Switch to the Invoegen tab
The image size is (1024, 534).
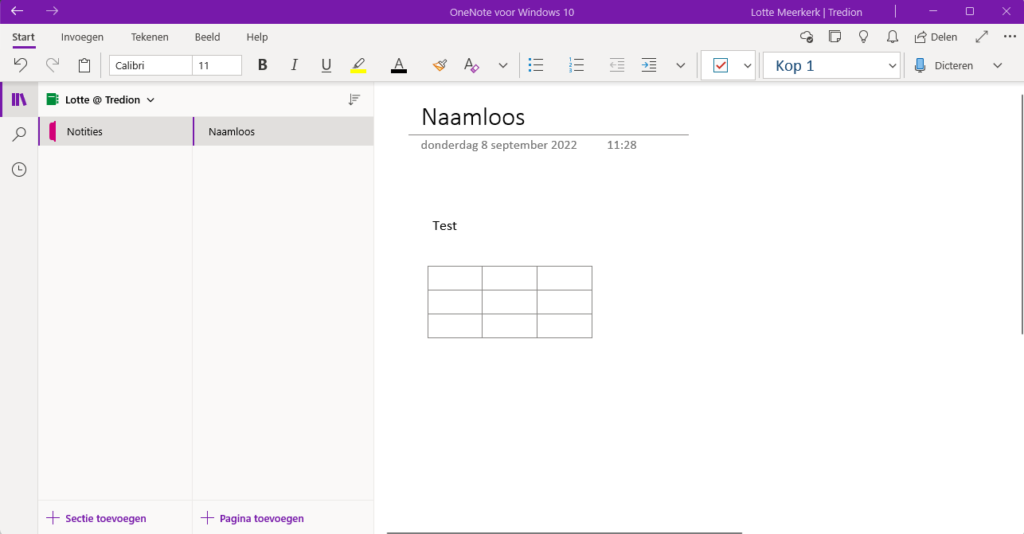[82, 37]
